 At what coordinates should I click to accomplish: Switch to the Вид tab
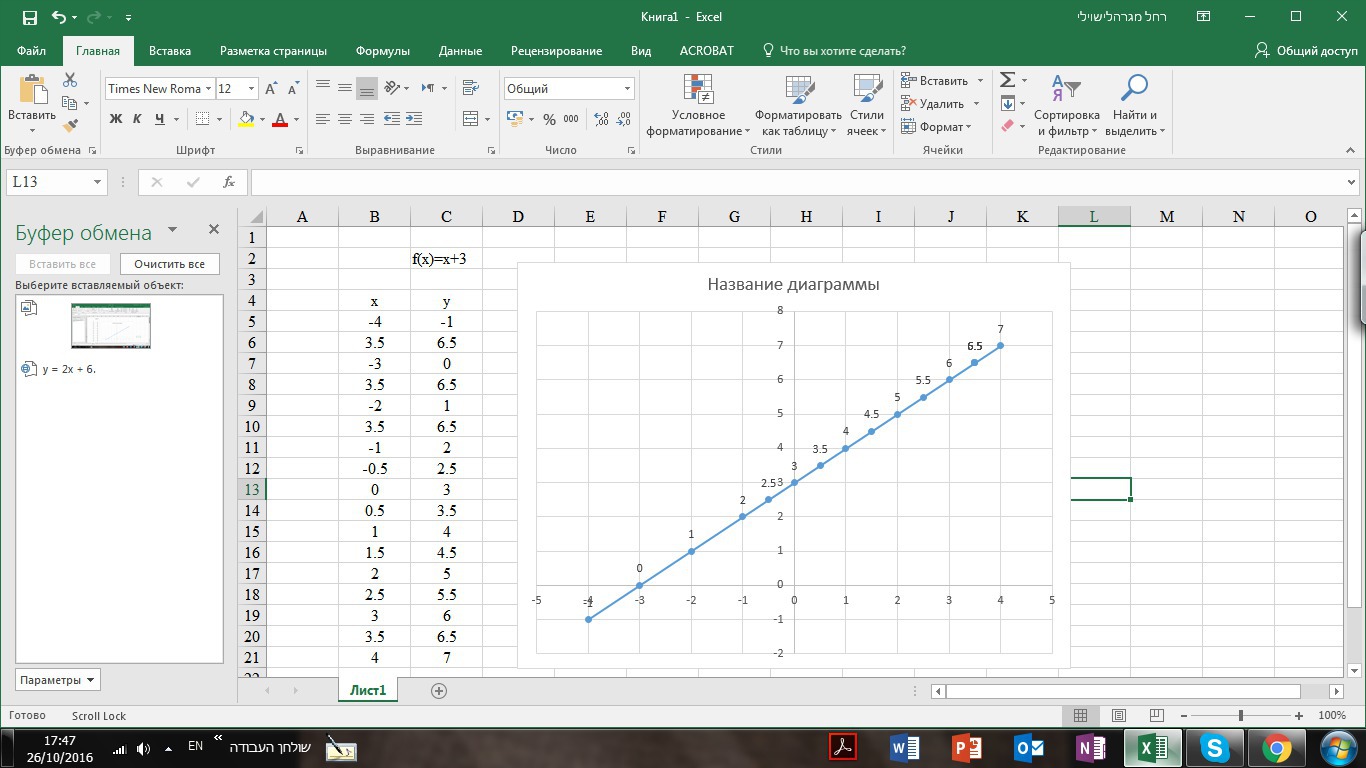coord(641,51)
